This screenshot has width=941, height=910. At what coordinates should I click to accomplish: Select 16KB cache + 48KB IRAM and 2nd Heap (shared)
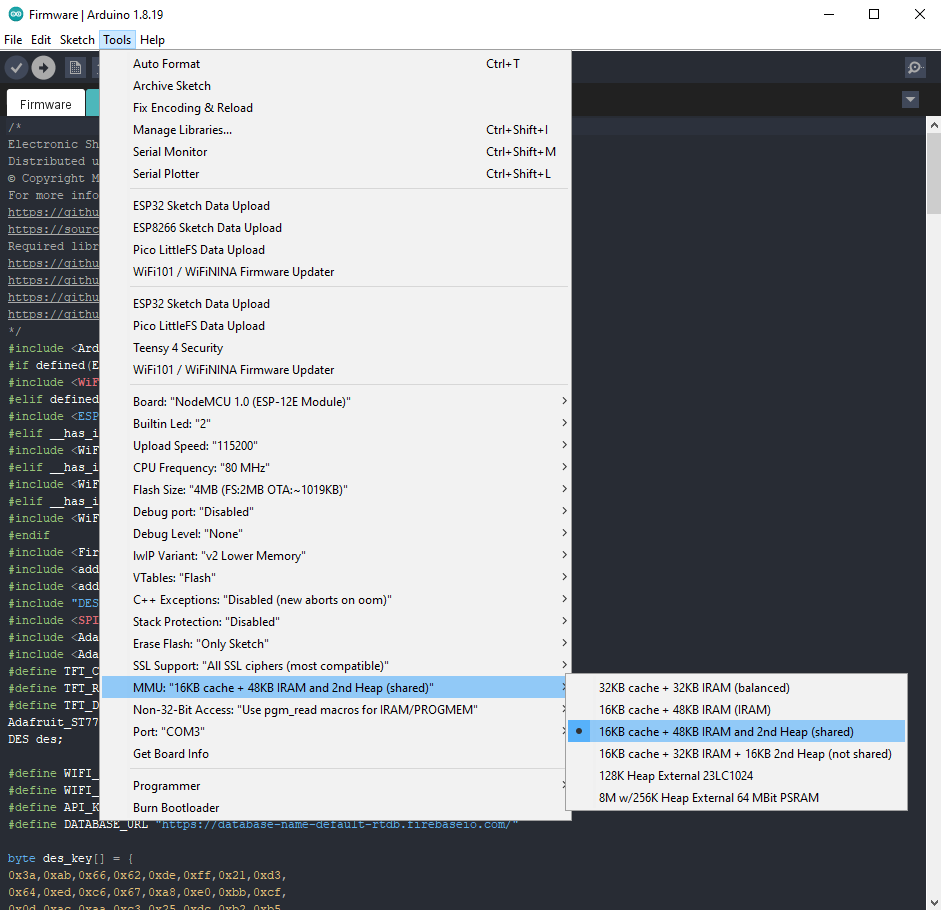[x=737, y=731]
